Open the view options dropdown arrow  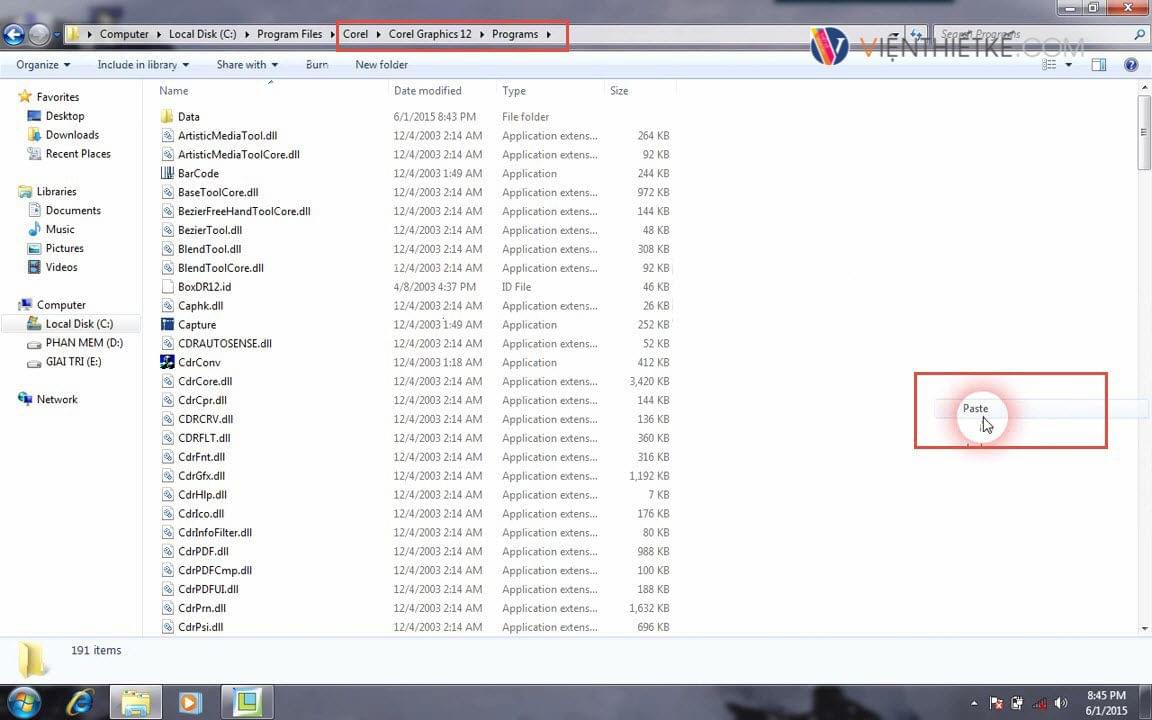pos(1068,65)
